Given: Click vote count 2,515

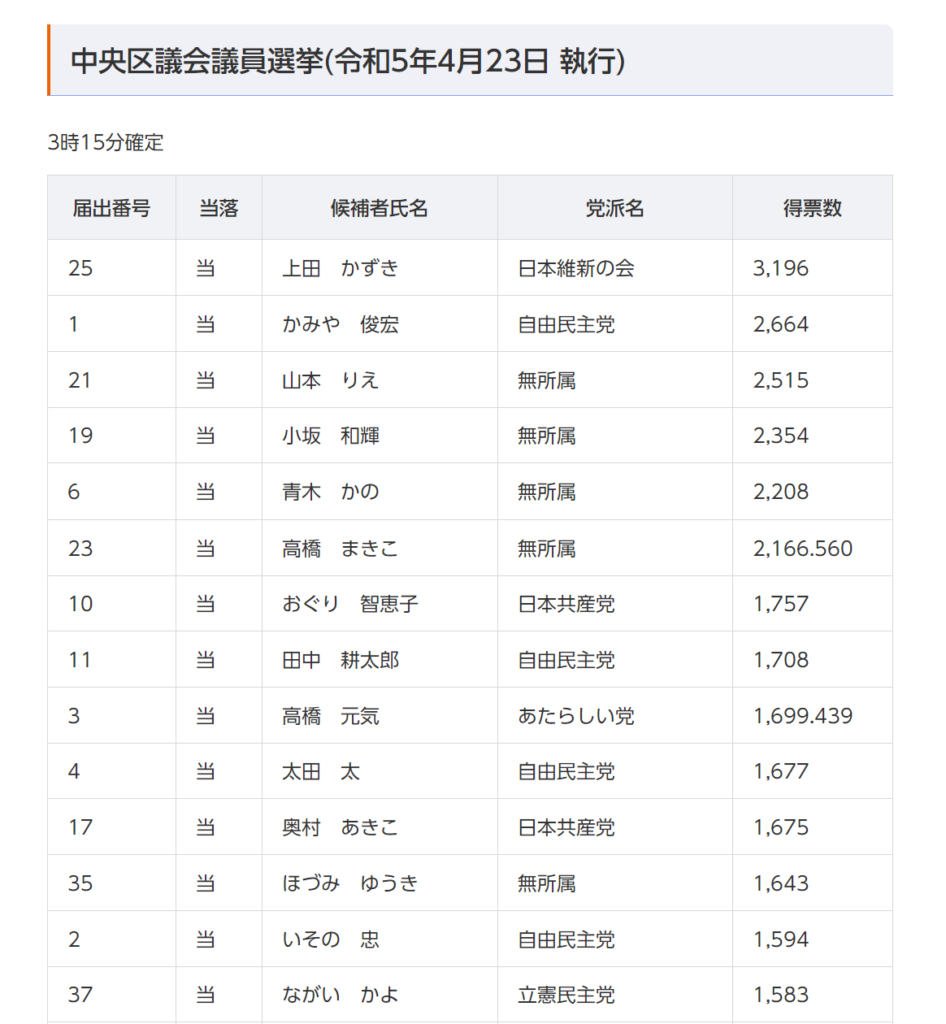Looking at the screenshot, I should tap(781, 381).
